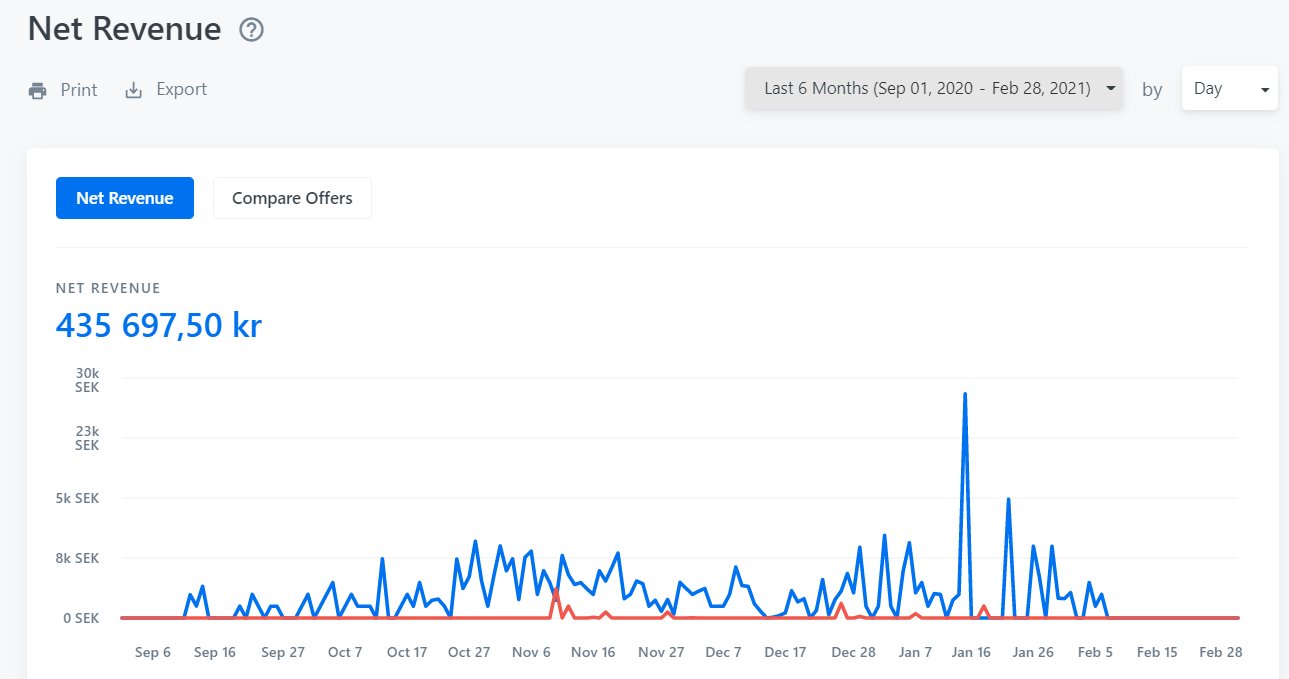Viewport: 1289px width, 679px height.
Task: Click the Oct 27 x-axis label
Action: pos(469,652)
